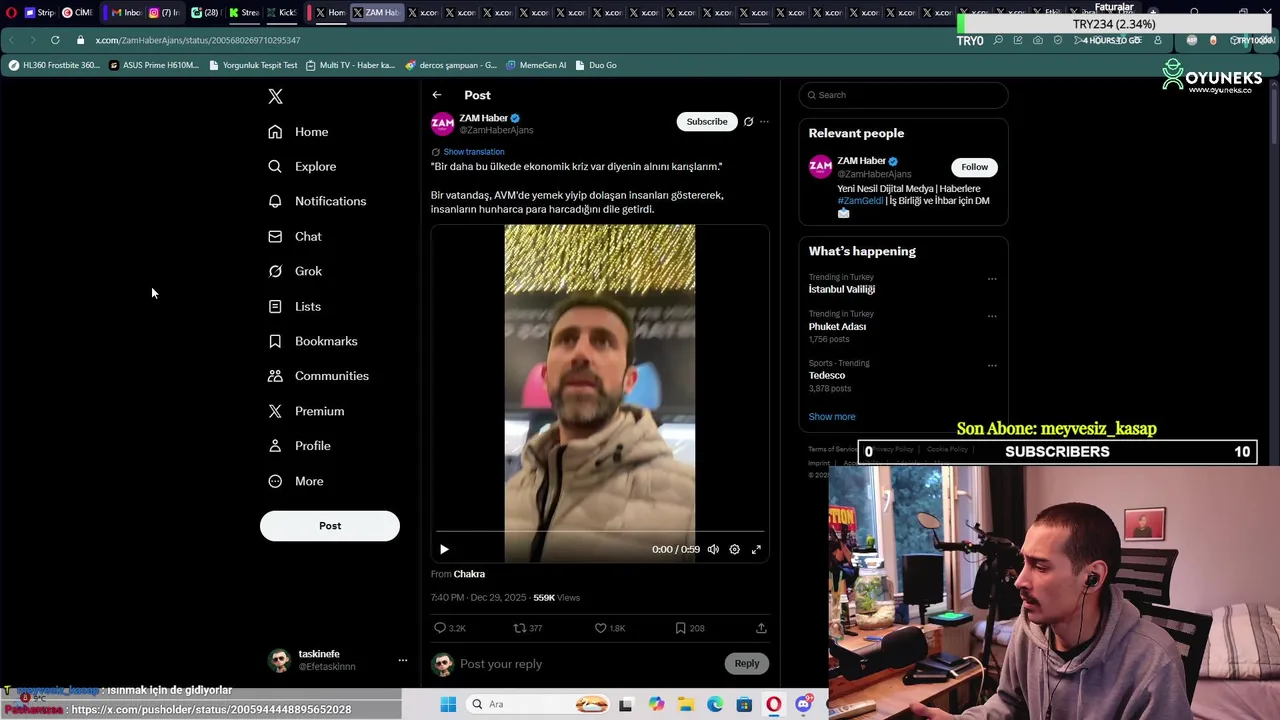This screenshot has width=1280, height=720.
Task: Open Bookmarks in the sidebar
Action: point(313,341)
